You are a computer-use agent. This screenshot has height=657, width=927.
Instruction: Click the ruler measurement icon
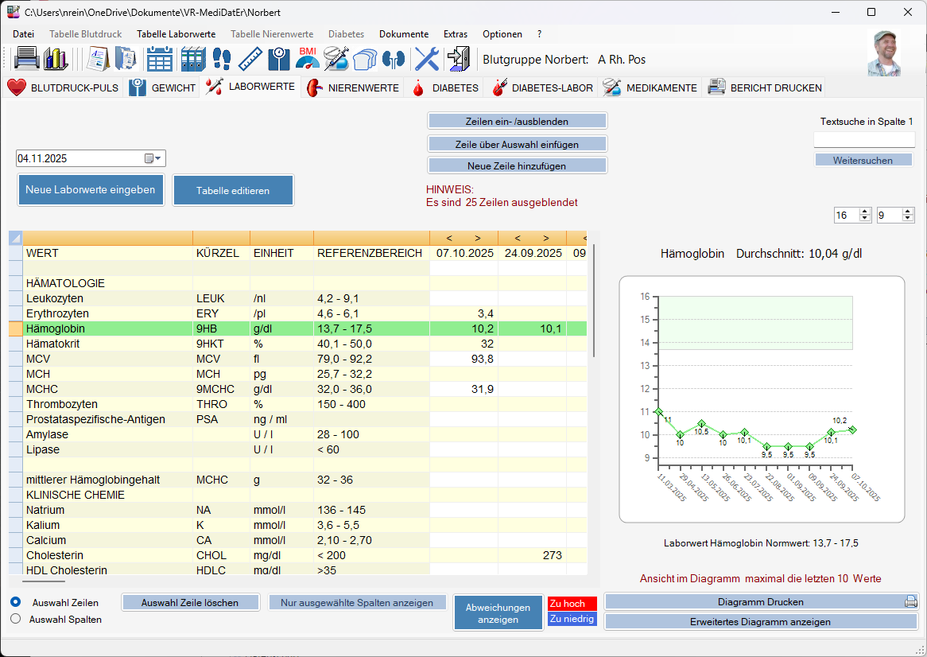tap(249, 58)
